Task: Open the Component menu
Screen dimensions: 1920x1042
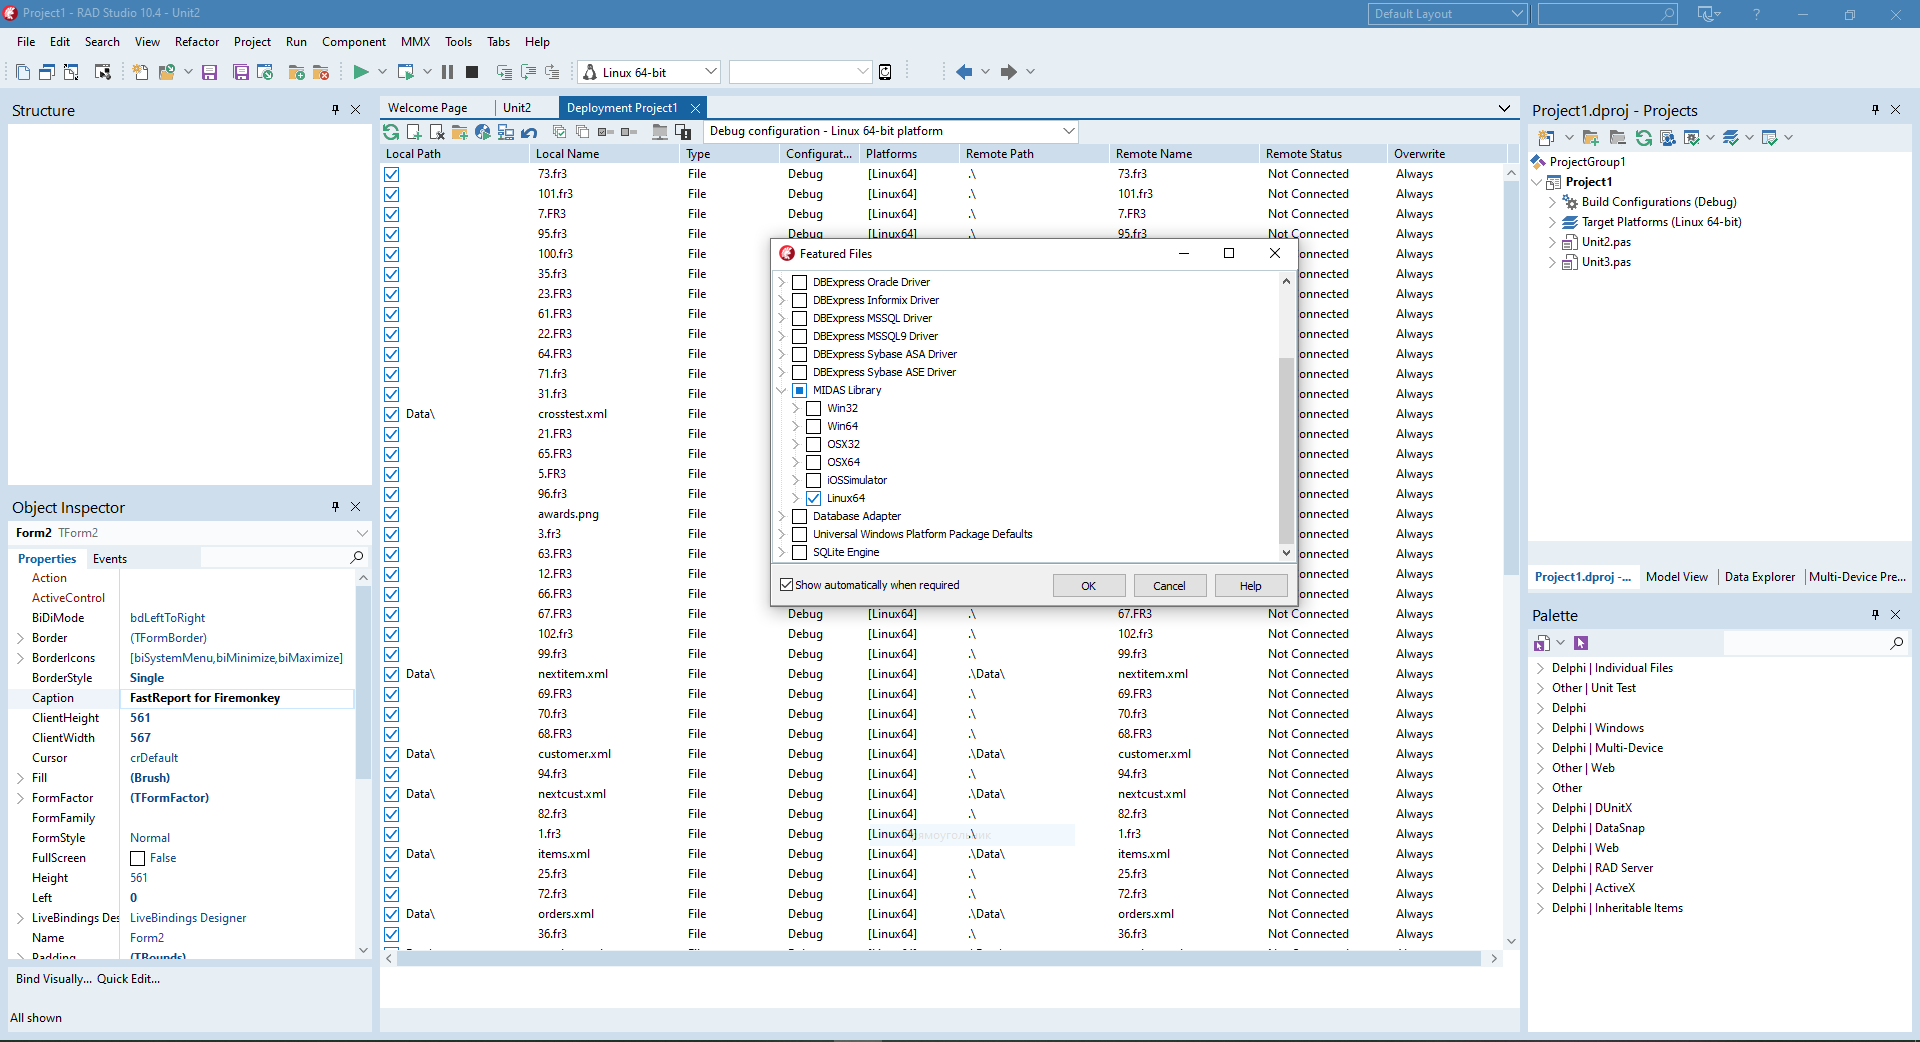Action: point(354,42)
